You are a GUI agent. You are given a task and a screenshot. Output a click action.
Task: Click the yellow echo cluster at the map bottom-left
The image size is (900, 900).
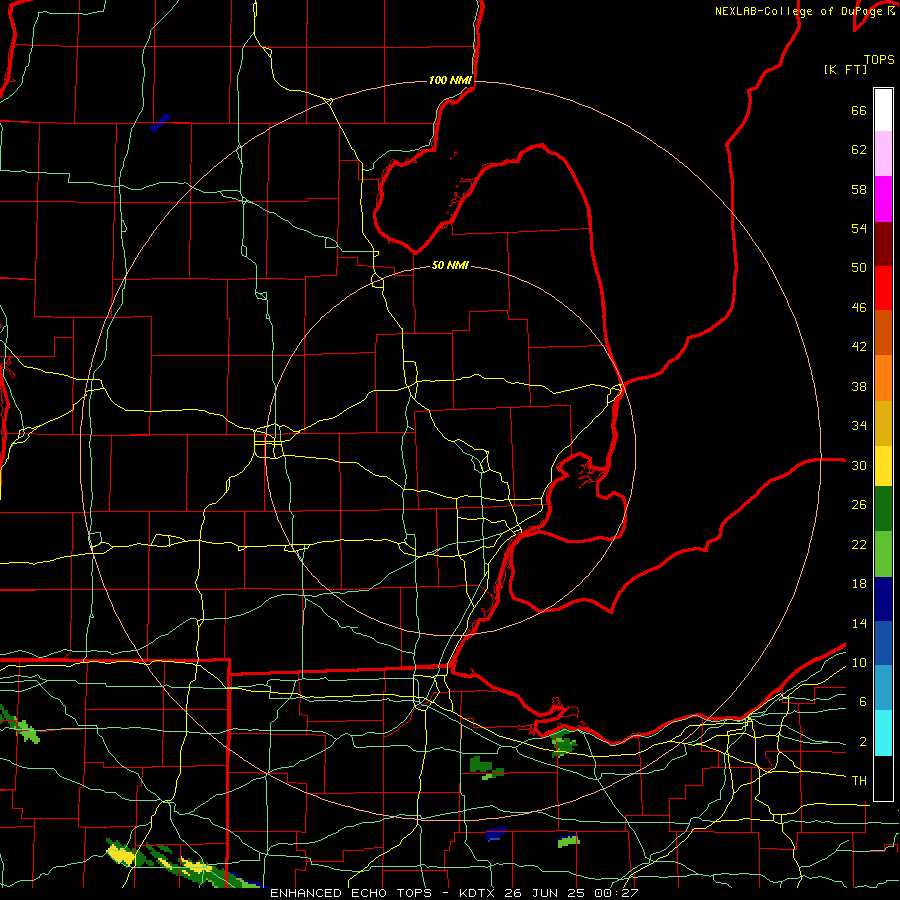pyautogui.click(x=122, y=852)
